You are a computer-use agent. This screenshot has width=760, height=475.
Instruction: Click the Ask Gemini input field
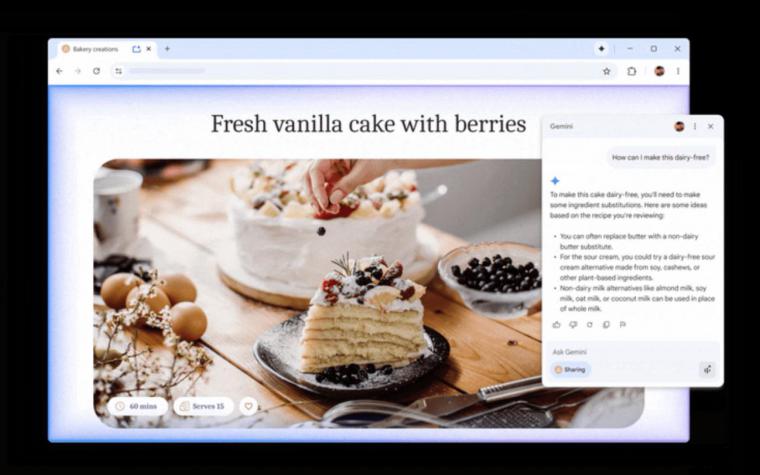click(623, 352)
